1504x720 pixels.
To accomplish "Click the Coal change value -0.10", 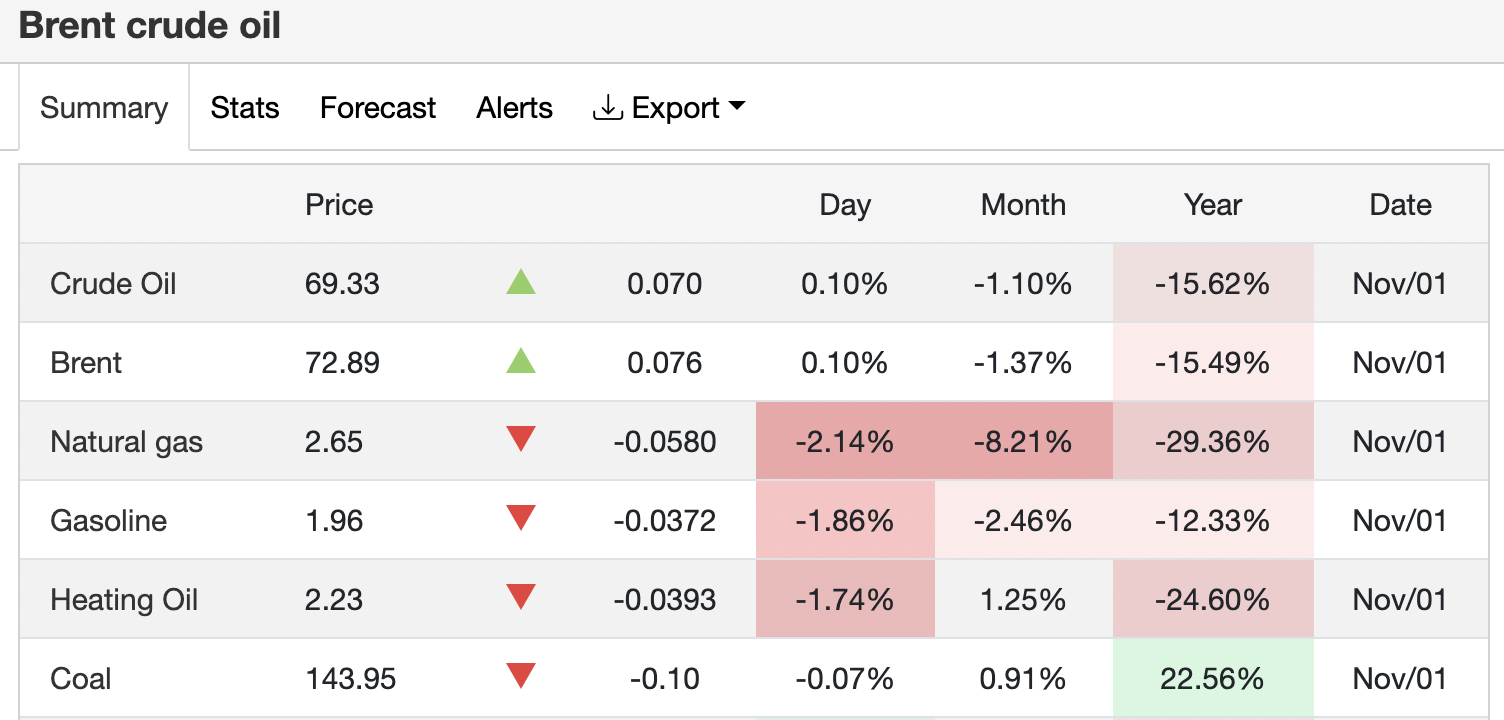I will [x=665, y=679].
